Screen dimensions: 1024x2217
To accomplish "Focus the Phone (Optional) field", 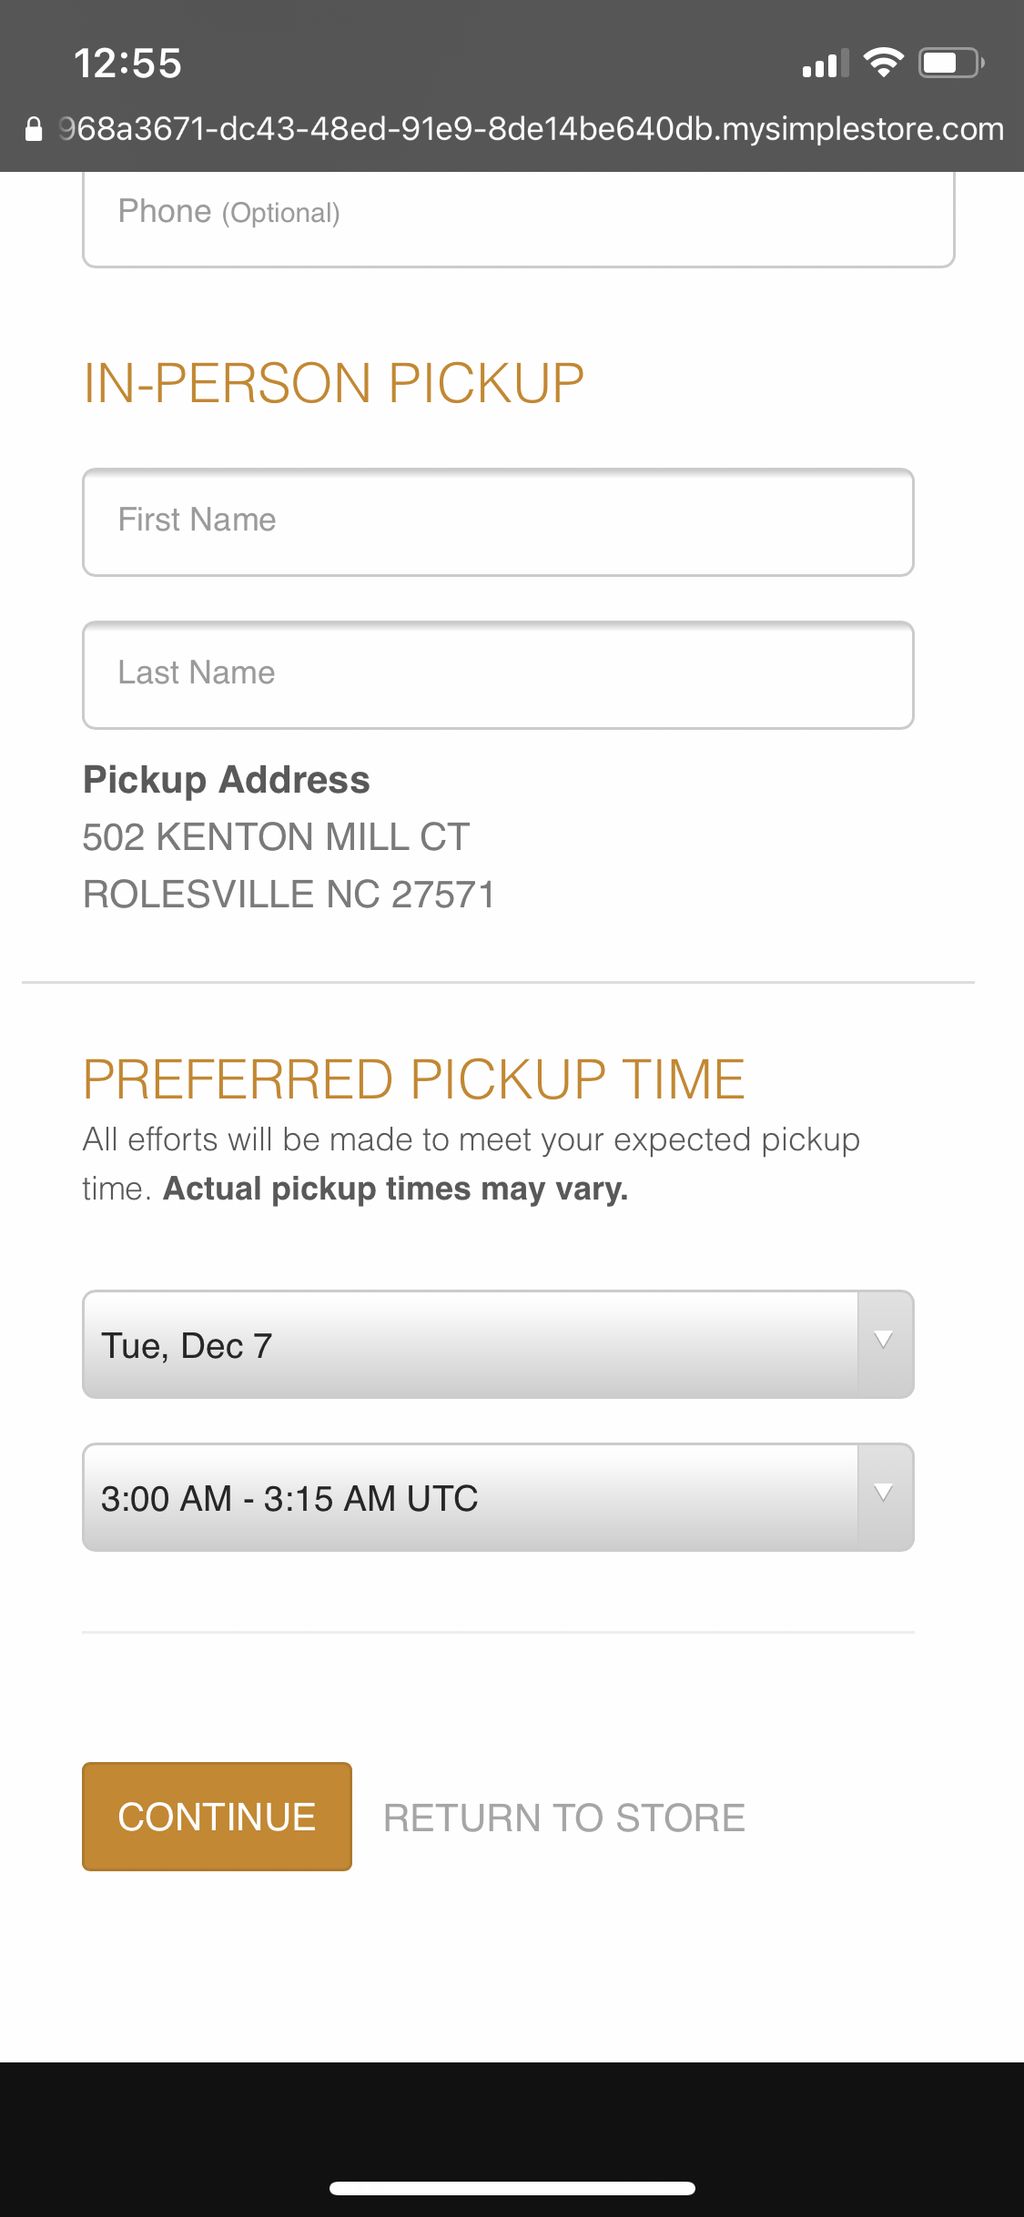I will click(518, 218).
